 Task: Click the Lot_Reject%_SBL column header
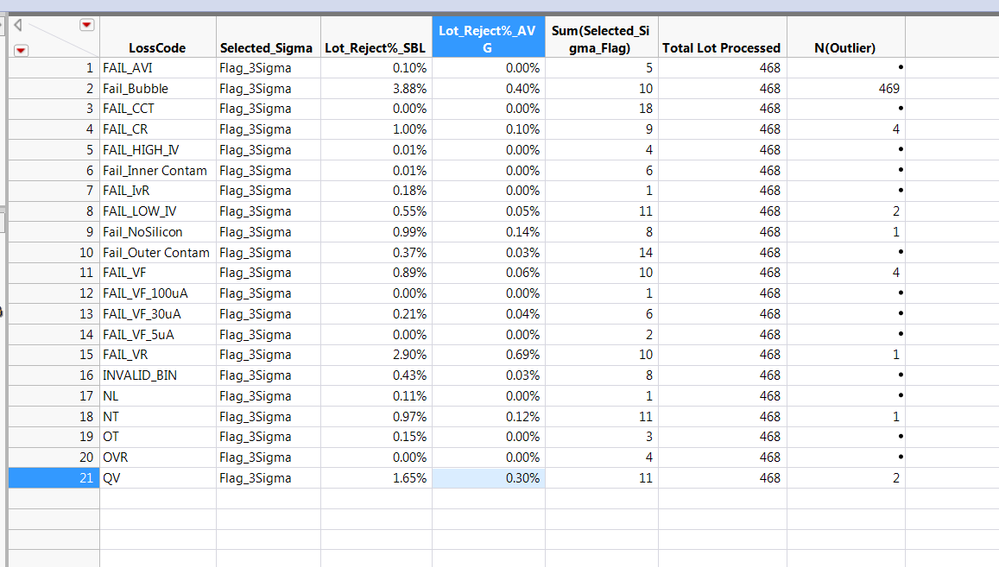375,48
